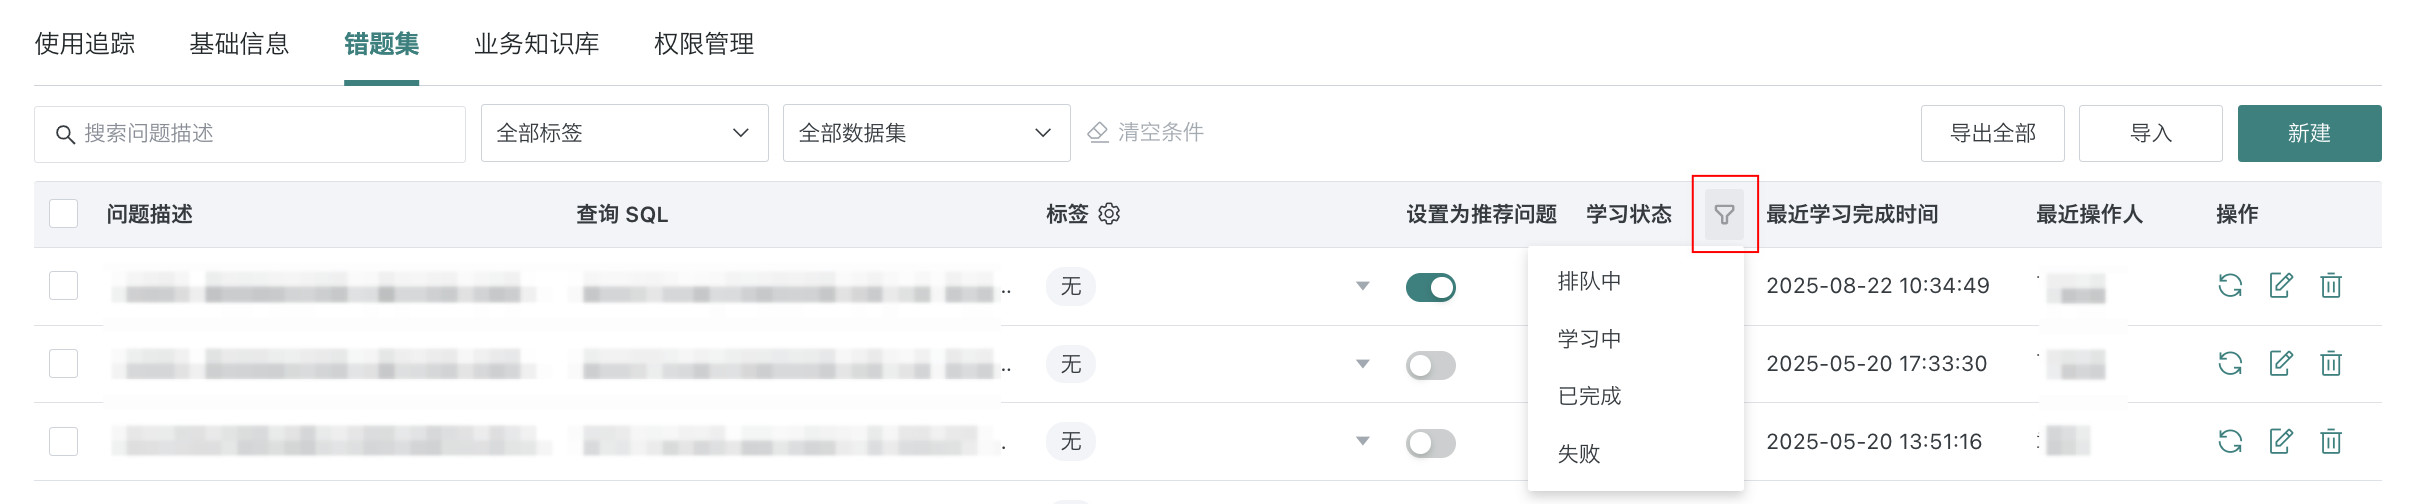Switch to the 业务知识库 tab
Image resolution: width=2412 pixels, height=504 pixels.
tap(537, 44)
